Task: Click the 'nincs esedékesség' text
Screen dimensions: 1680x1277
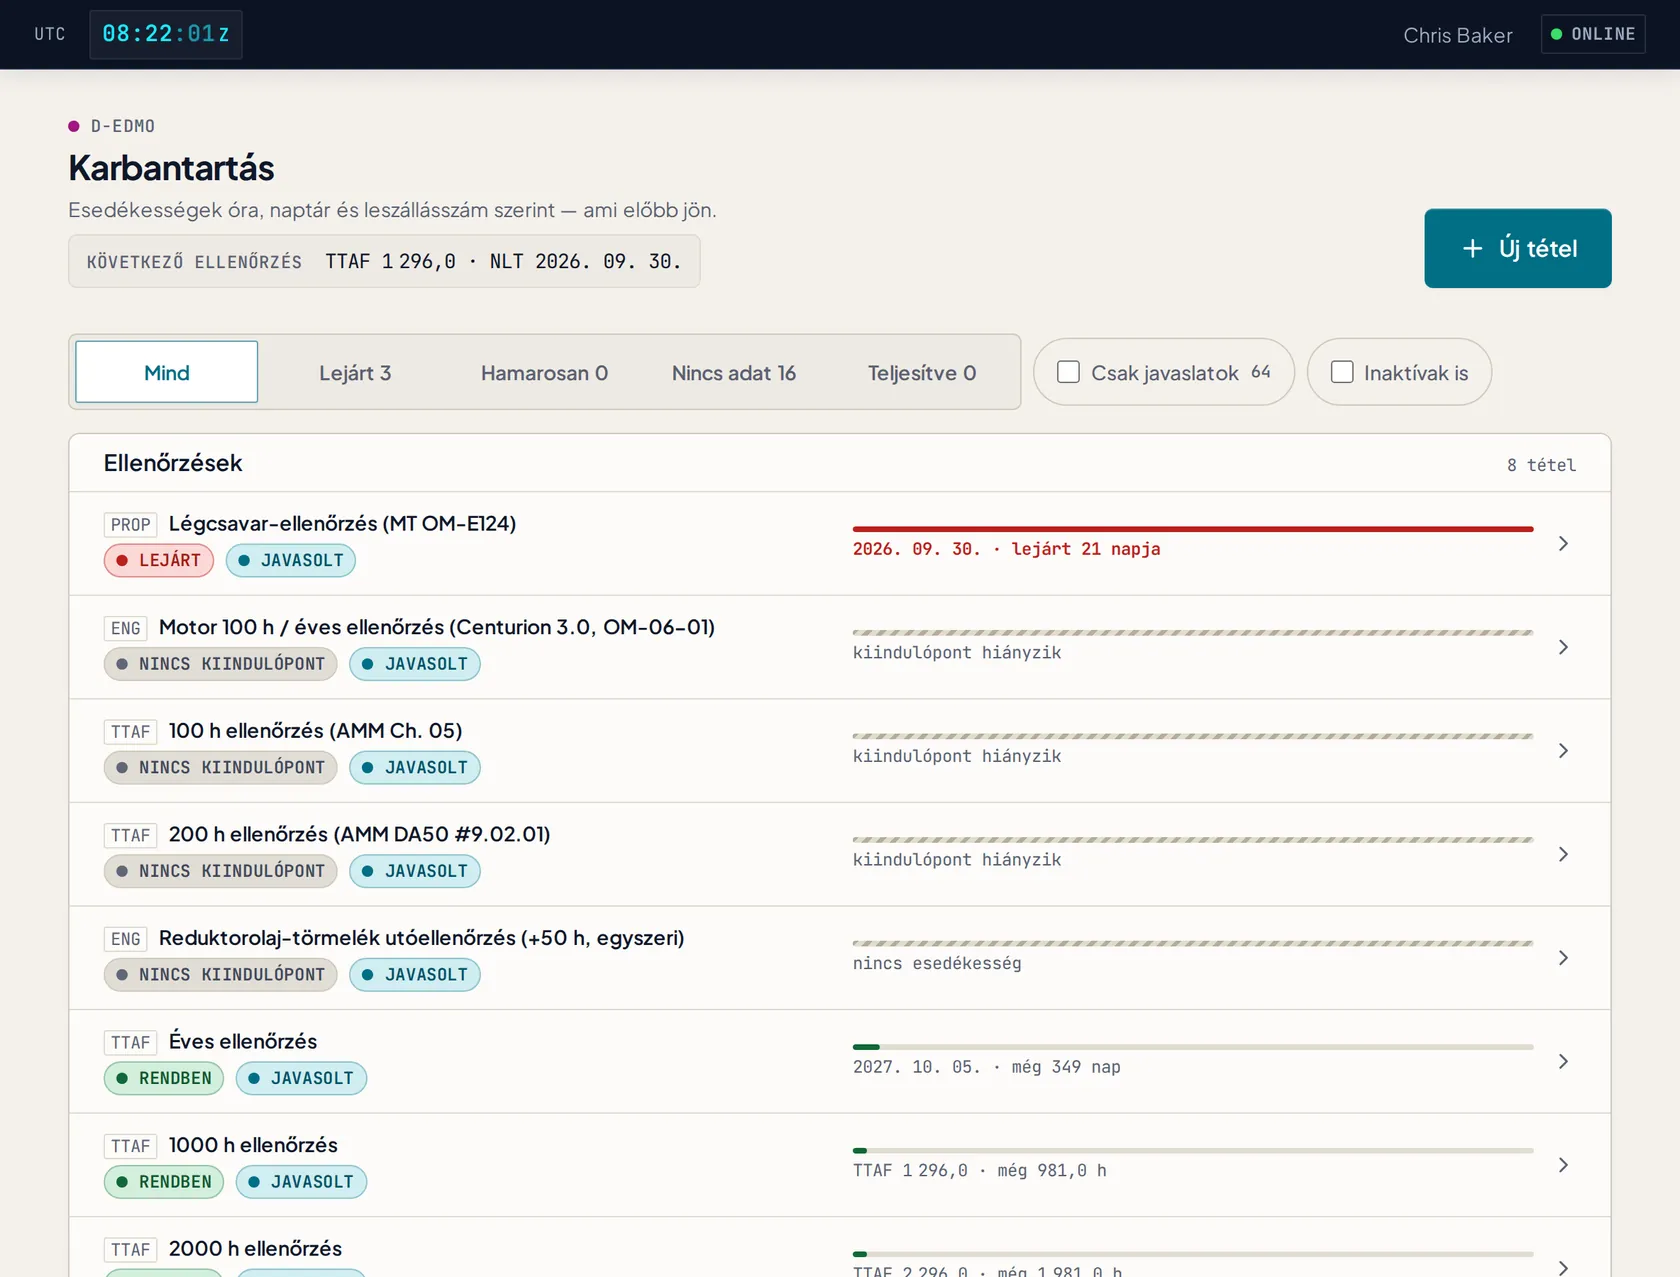Action: [x=937, y=963]
